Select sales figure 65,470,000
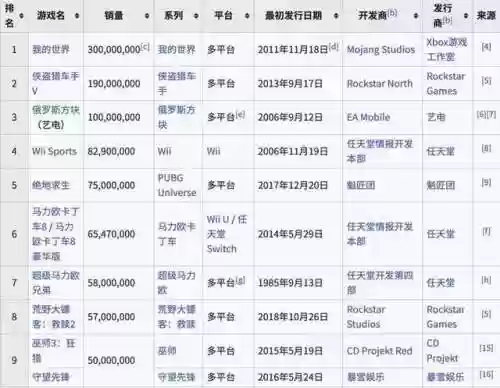The image size is (500, 388). [x=111, y=234]
